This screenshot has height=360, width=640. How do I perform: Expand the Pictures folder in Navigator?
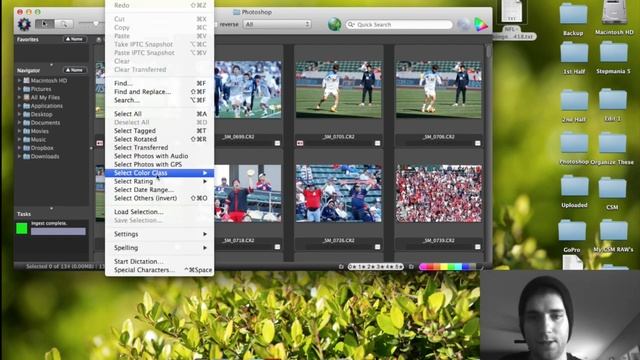19,89
